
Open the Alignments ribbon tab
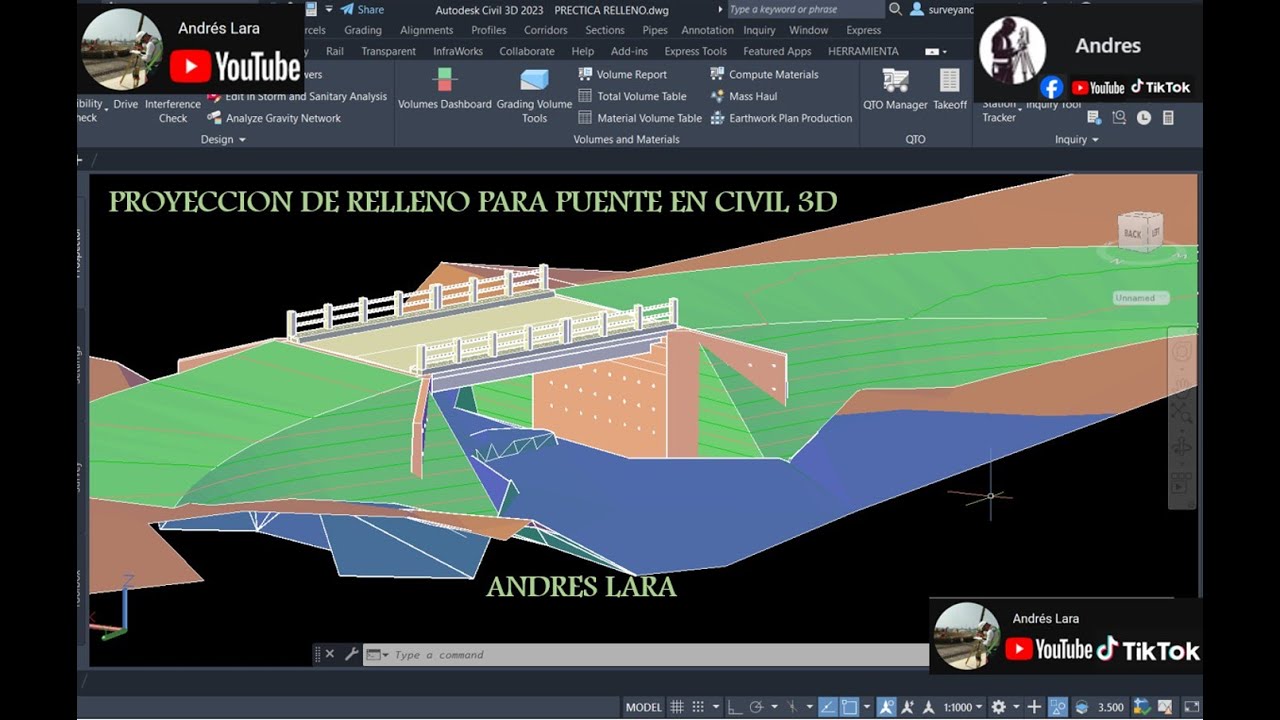427,30
